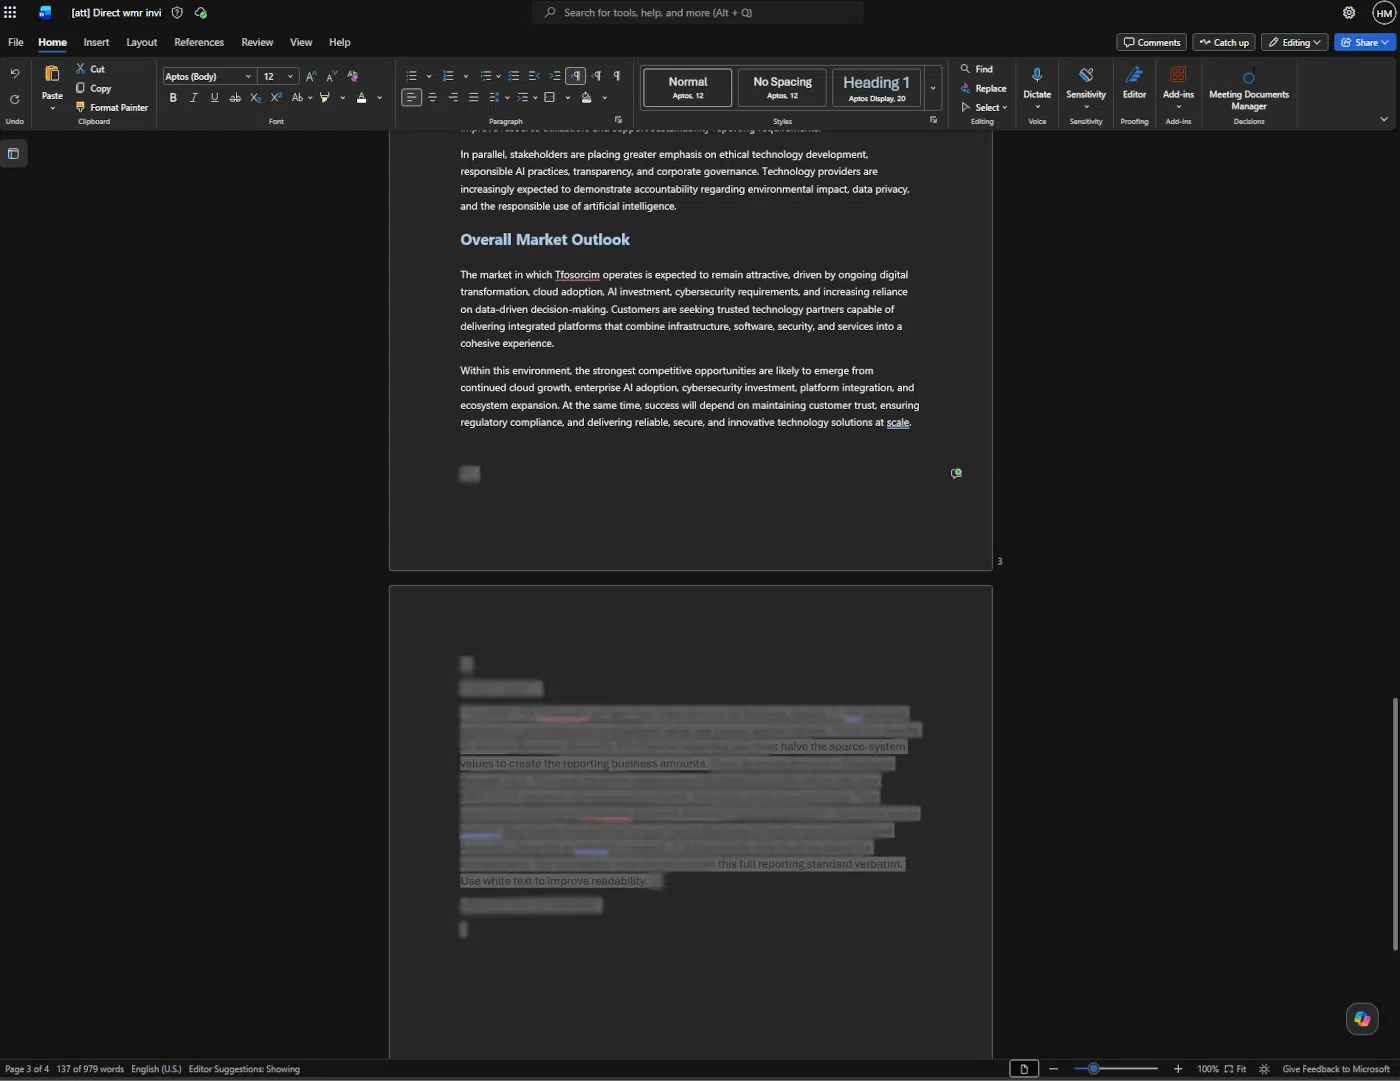Open the Select dropdown in Editing
The width and height of the screenshot is (1400, 1081).
[984, 107]
